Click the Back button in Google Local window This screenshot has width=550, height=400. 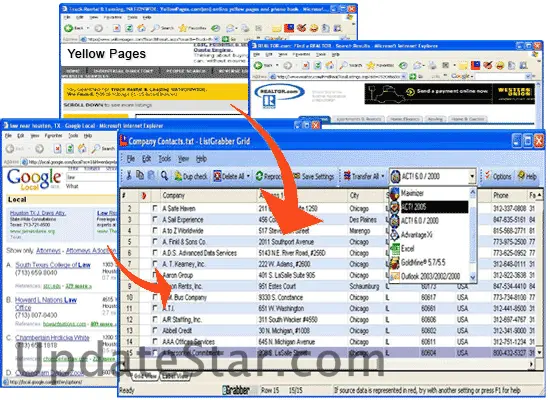click(x=15, y=148)
